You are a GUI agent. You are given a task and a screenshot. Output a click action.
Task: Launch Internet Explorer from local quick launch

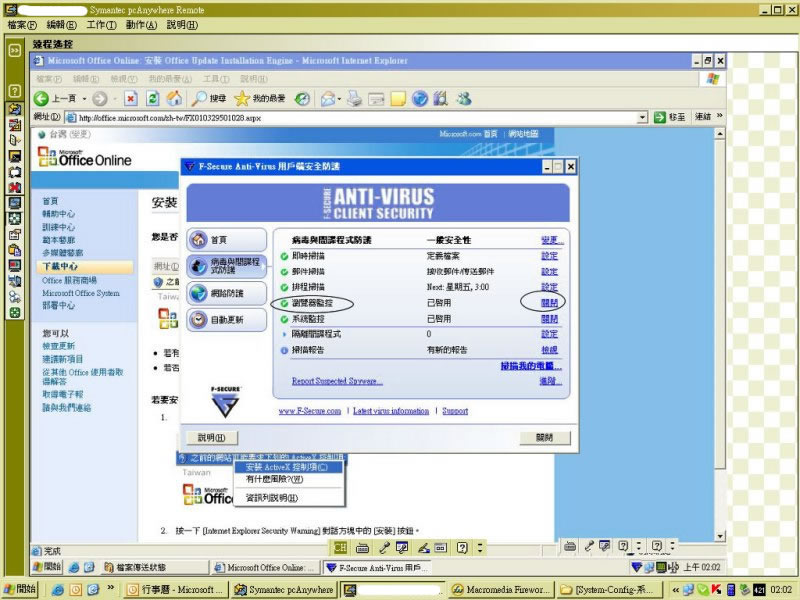pos(58,590)
